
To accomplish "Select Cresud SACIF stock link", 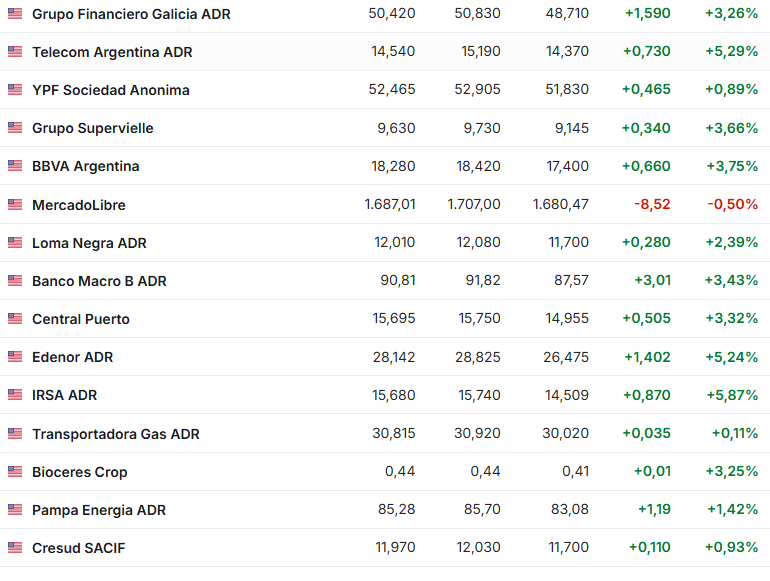I will pyautogui.click(x=79, y=548).
